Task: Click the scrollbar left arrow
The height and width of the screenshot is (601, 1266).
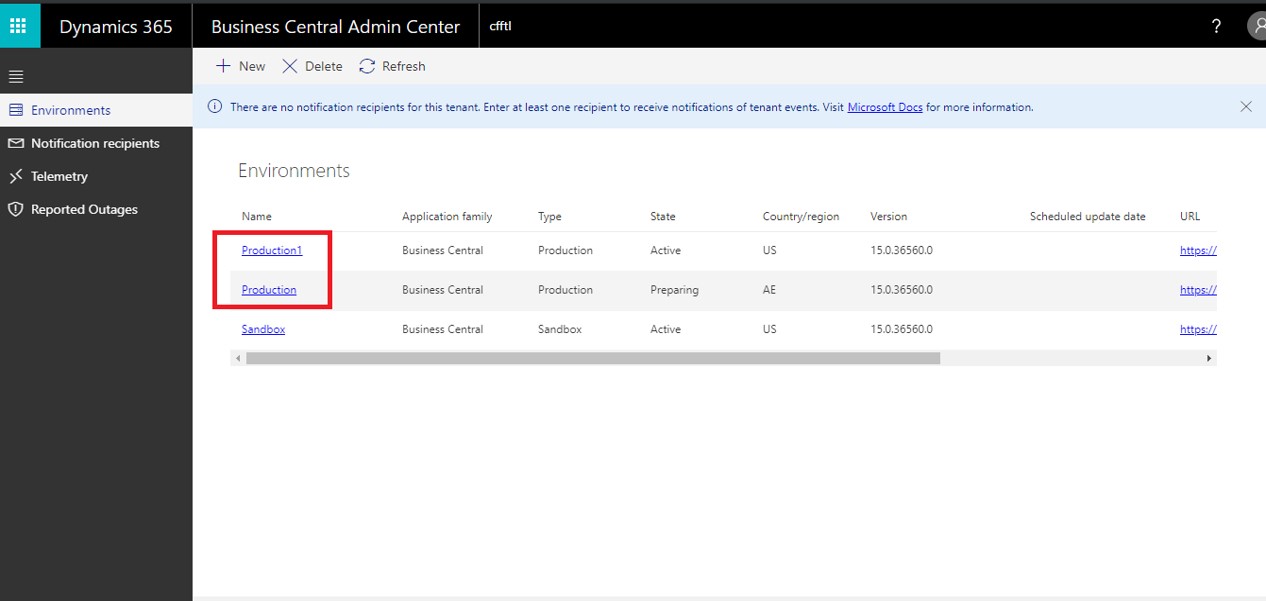Action: (x=238, y=358)
